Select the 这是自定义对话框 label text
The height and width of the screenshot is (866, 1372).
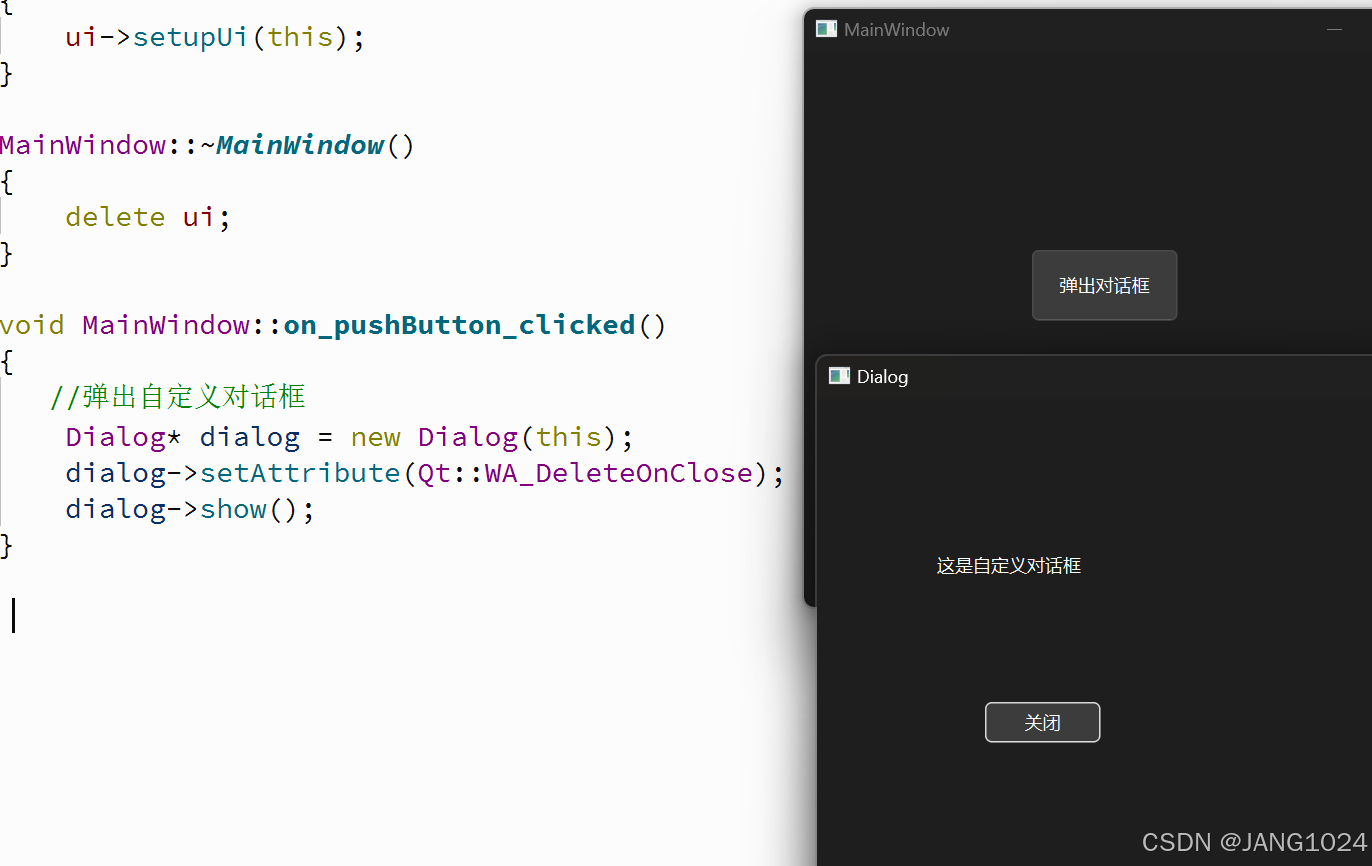click(1008, 566)
